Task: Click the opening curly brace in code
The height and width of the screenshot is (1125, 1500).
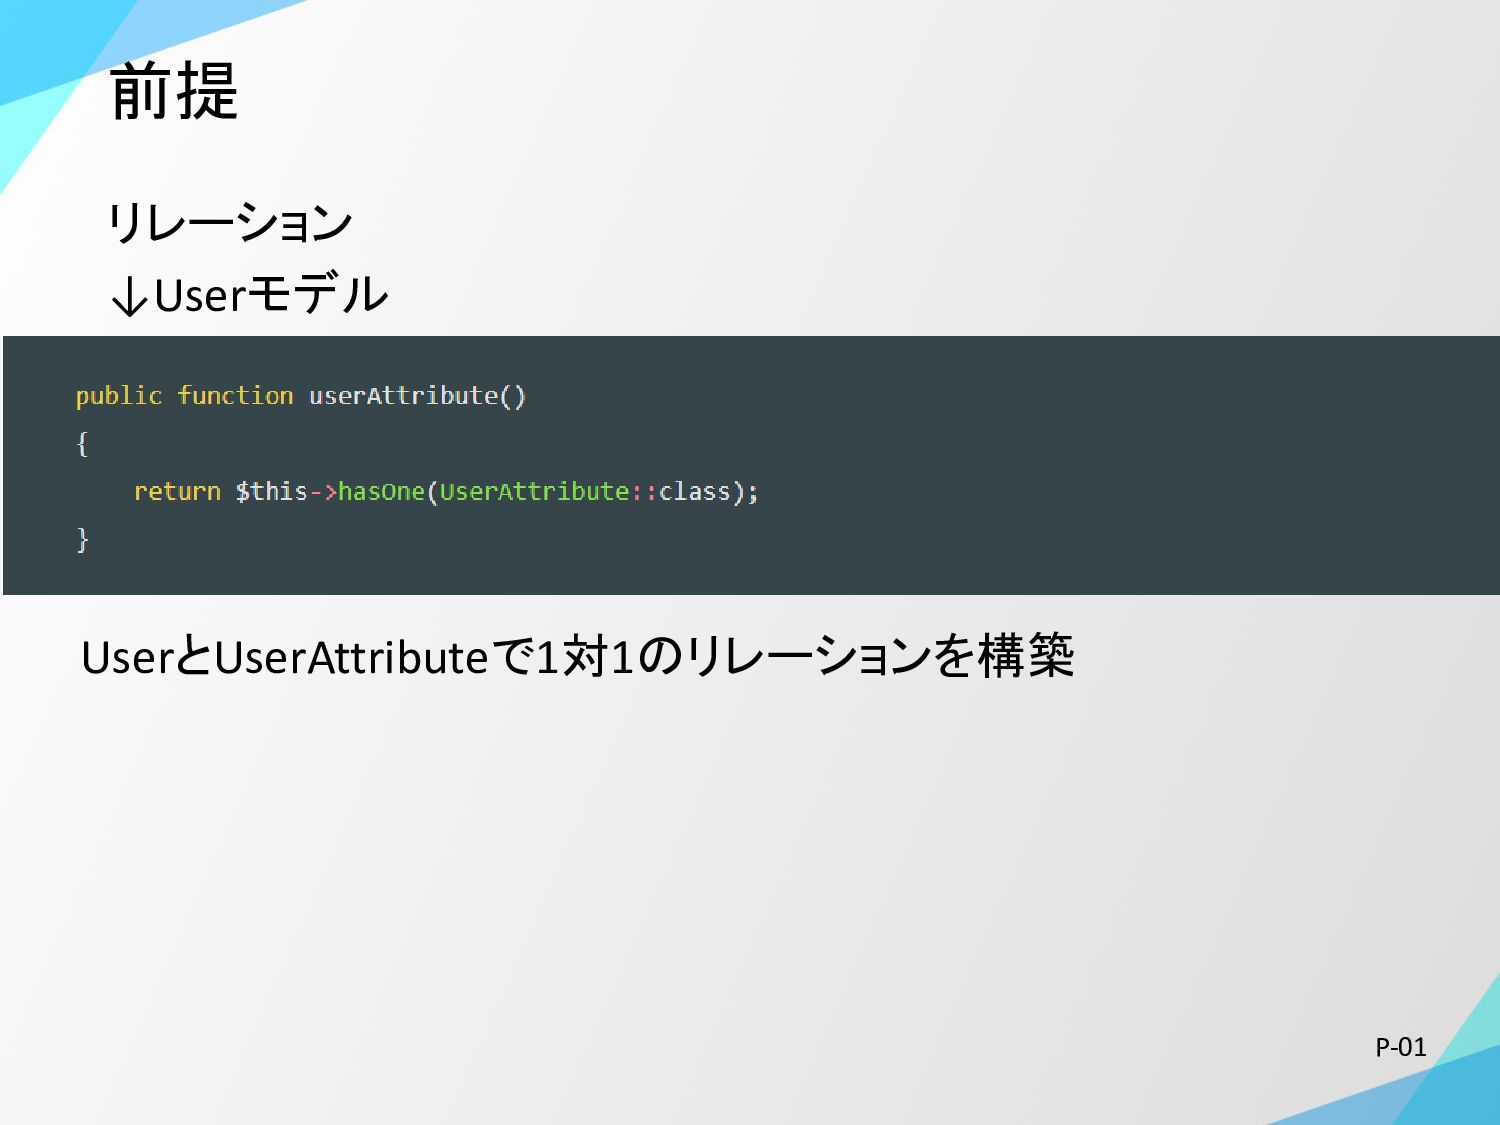Action: point(82,444)
